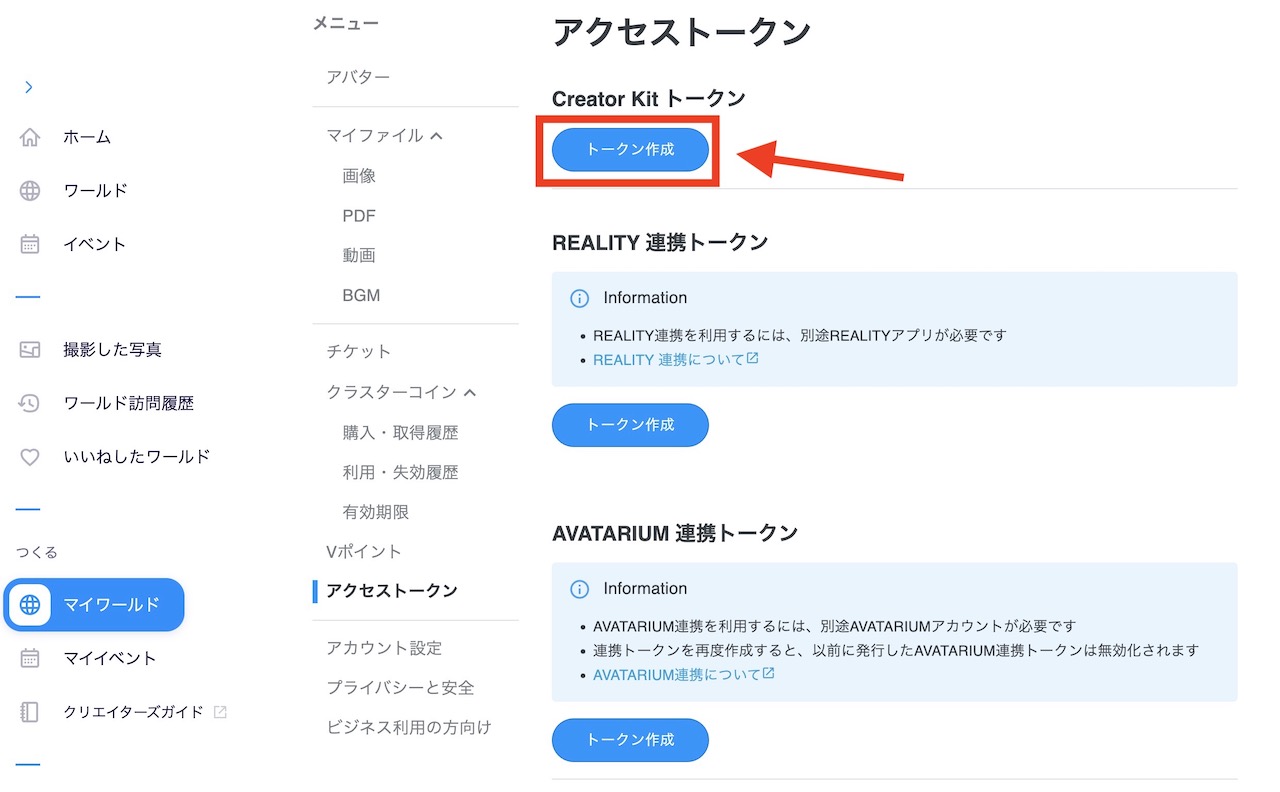The width and height of the screenshot is (1280, 792).
Task: Click the イベント calendar icon
Action: (x=30, y=243)
